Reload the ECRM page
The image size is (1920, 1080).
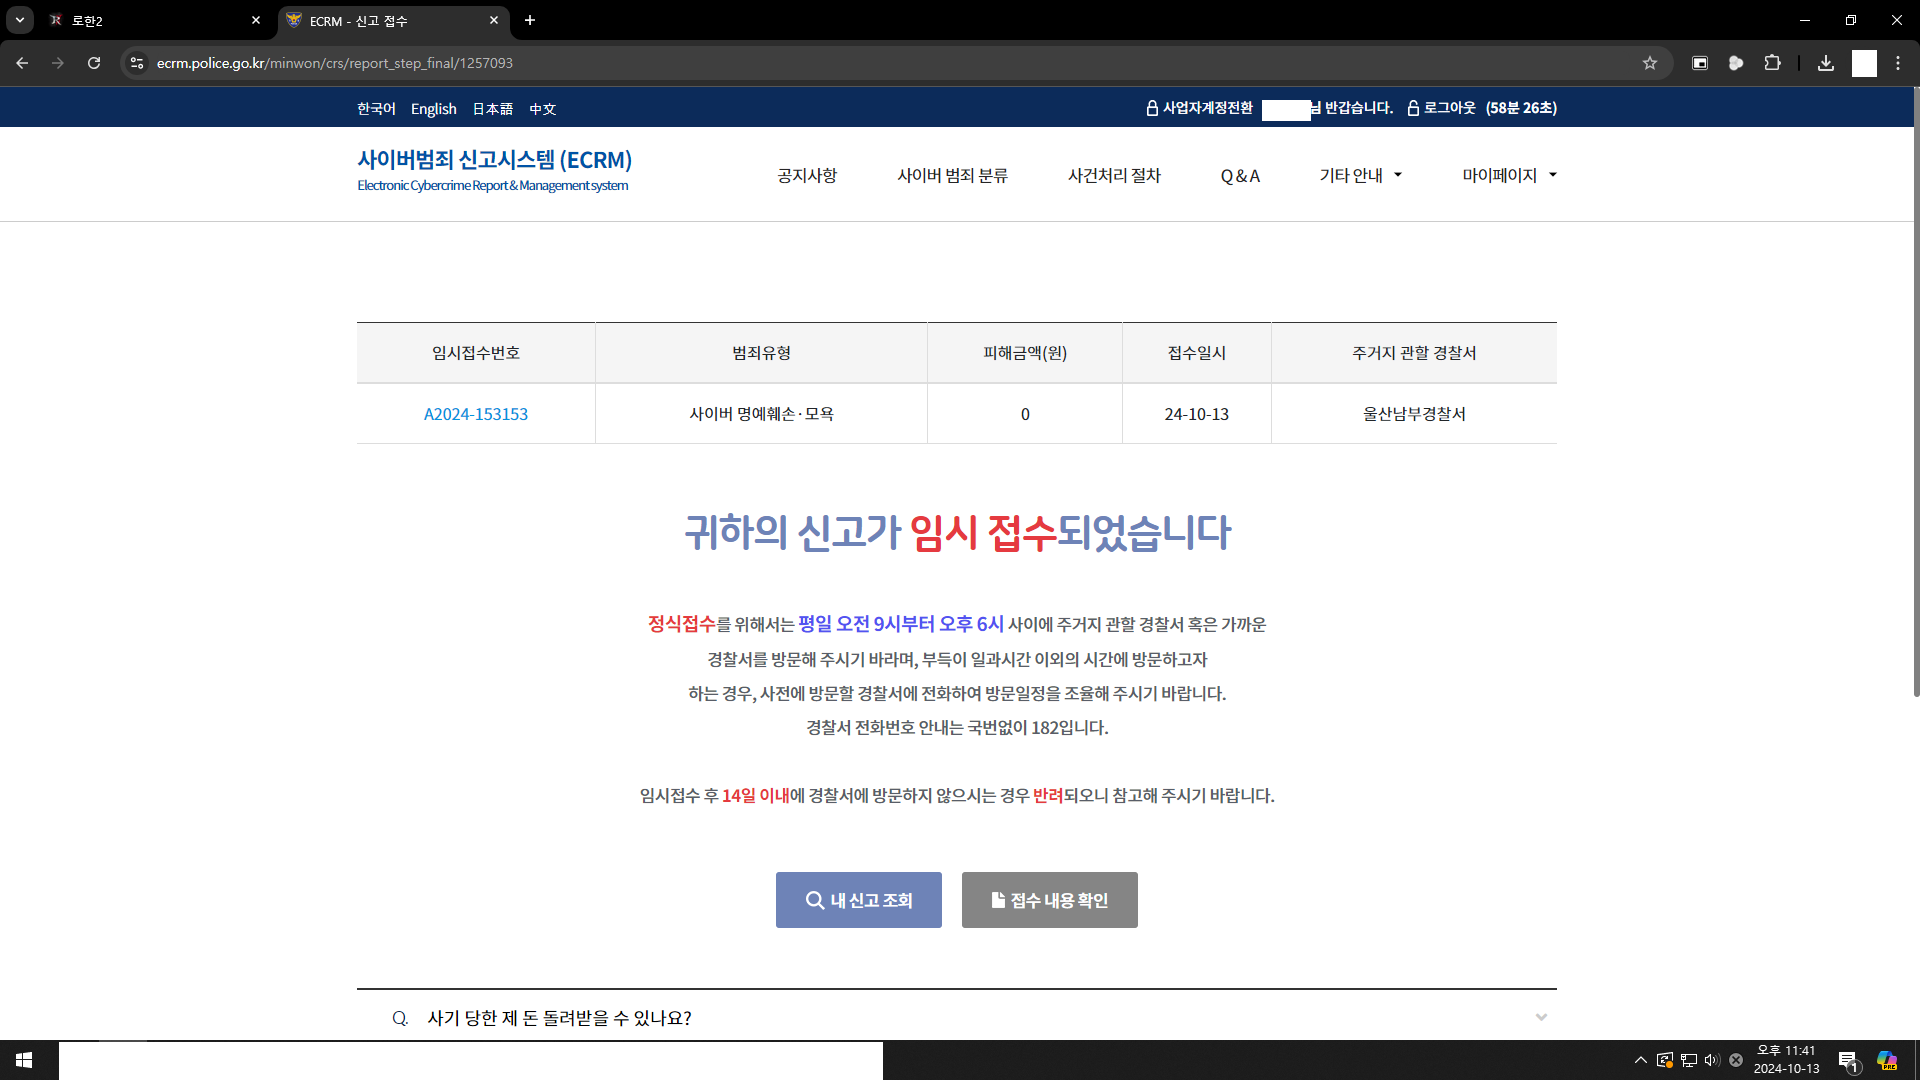tap(94, 63)
